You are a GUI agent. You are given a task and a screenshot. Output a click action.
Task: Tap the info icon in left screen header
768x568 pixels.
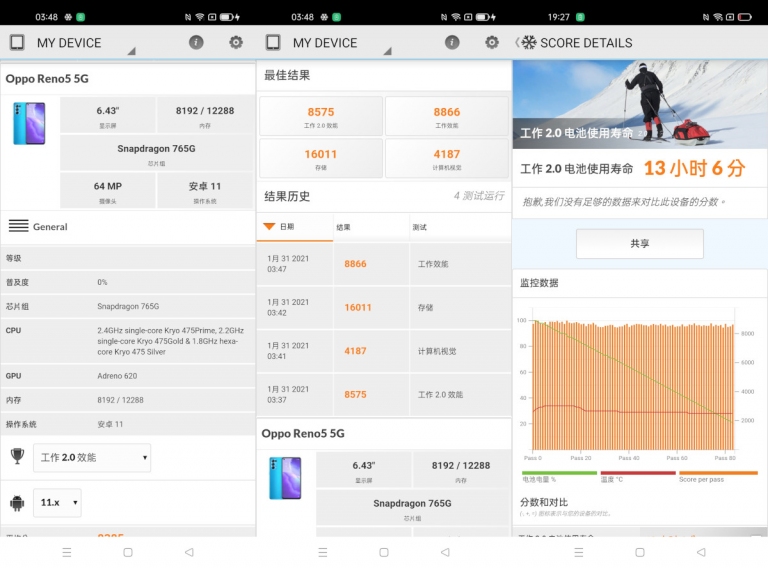pos(196,42)
